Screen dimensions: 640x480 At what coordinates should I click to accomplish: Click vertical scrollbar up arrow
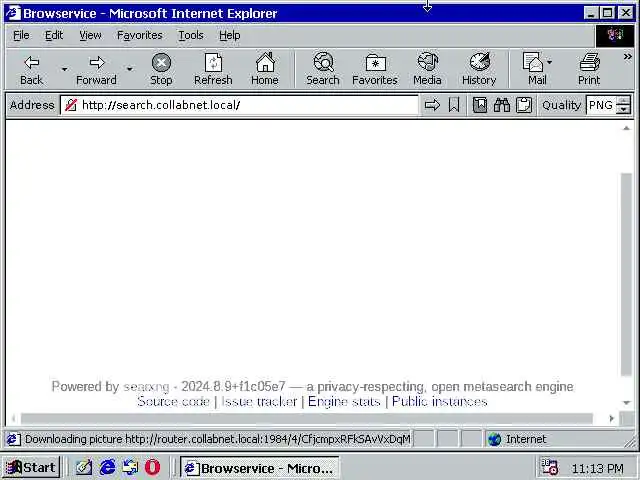click(626, 128)
